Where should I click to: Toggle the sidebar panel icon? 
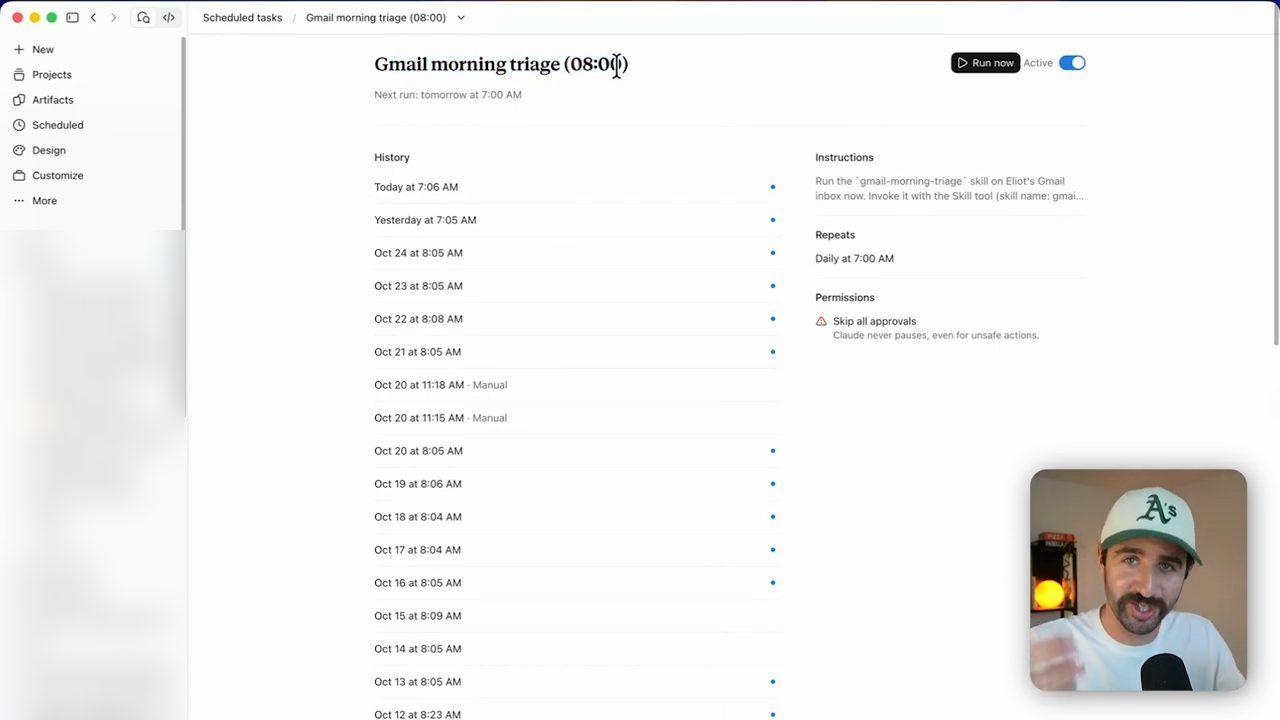point(72,17)
